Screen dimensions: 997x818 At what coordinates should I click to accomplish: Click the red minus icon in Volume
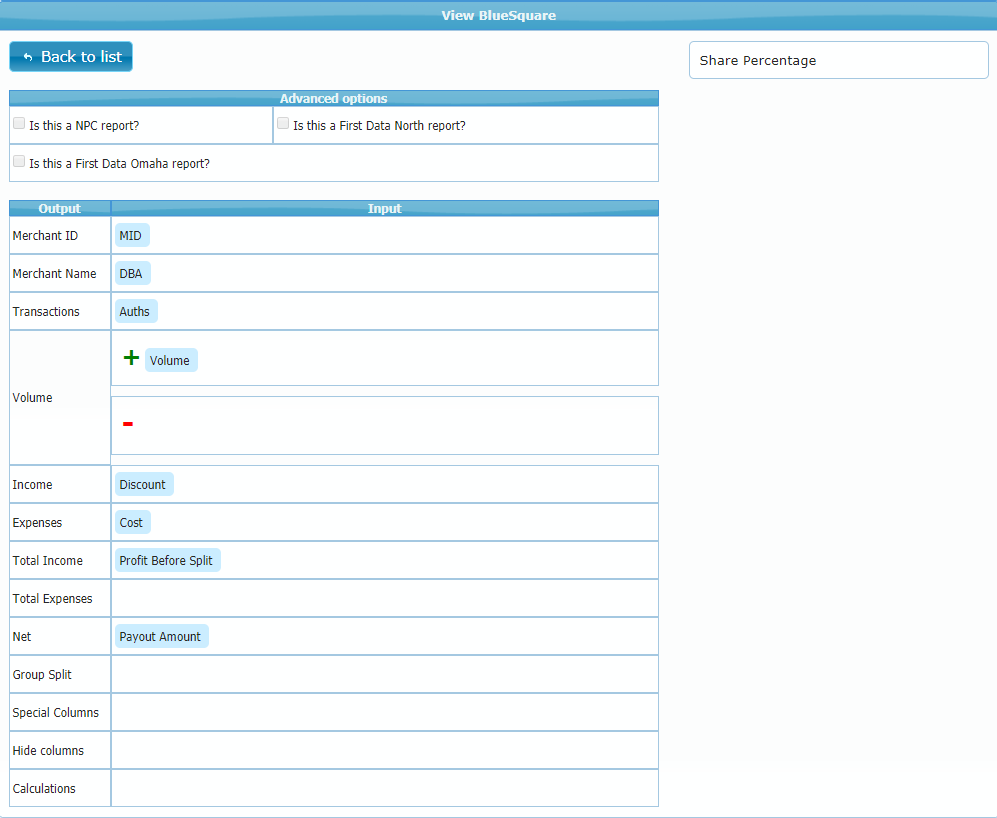coord(128,424)
